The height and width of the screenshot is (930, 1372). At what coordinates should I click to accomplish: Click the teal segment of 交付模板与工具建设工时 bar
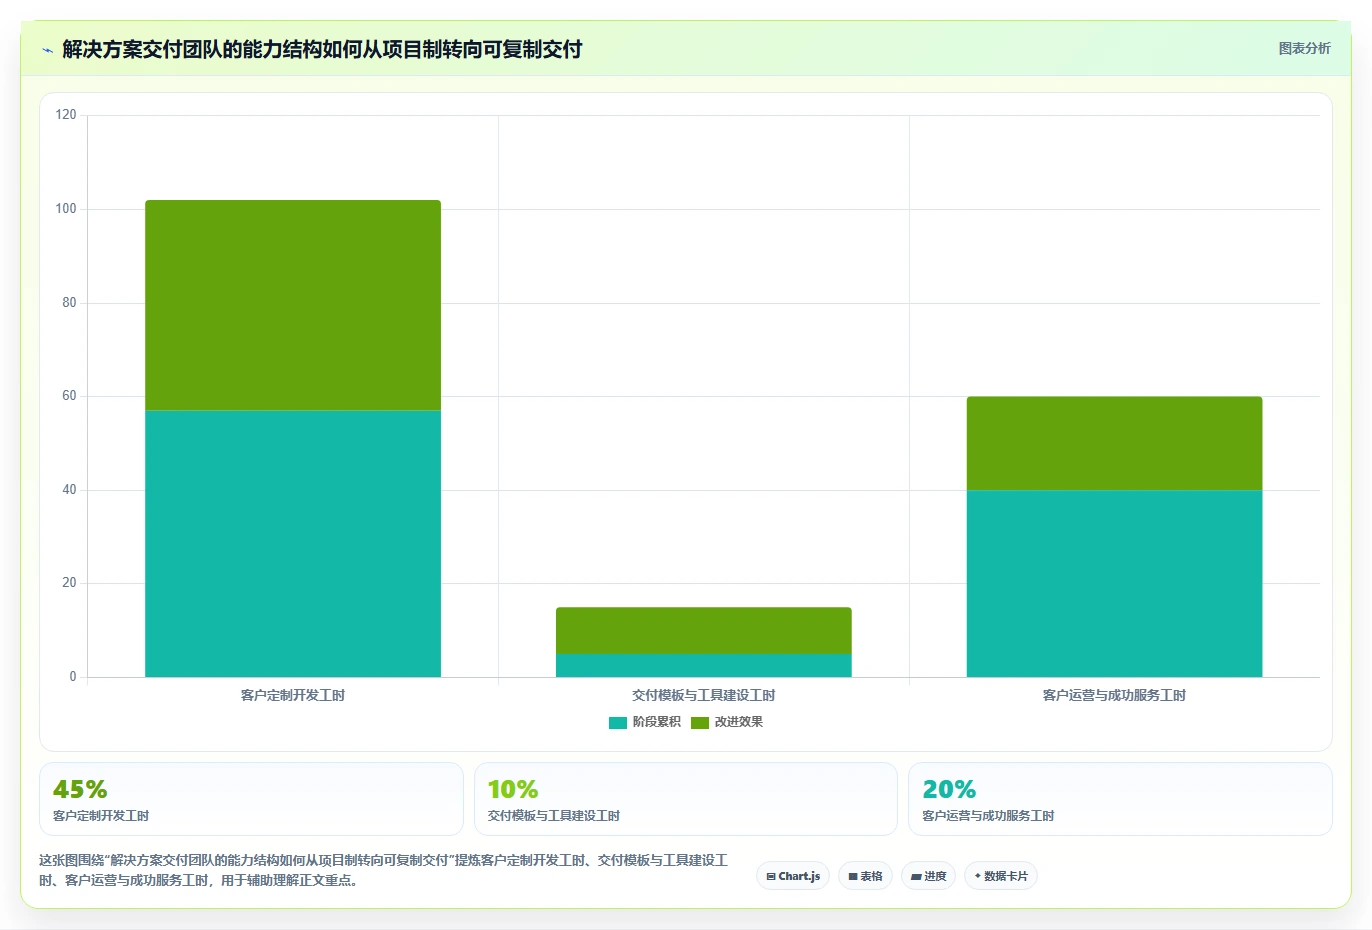click(x=704, y=665)
